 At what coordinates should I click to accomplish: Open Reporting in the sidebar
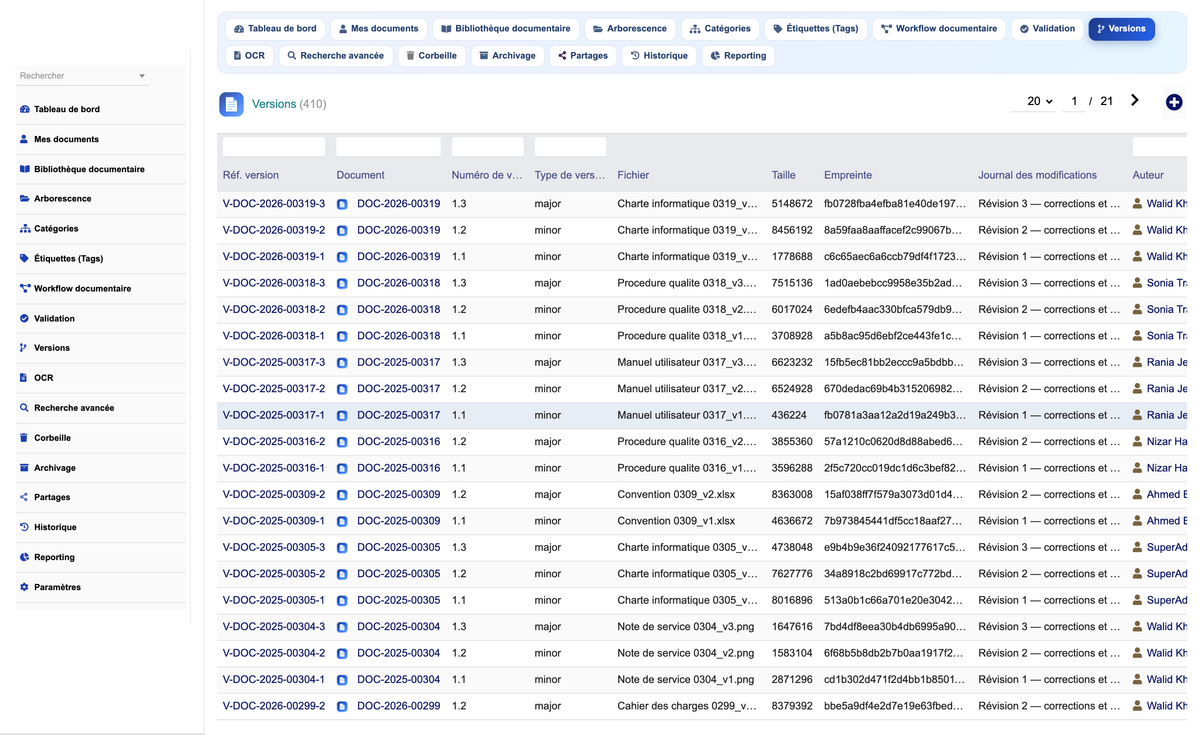pyautogui.click(x=47, y=557)
